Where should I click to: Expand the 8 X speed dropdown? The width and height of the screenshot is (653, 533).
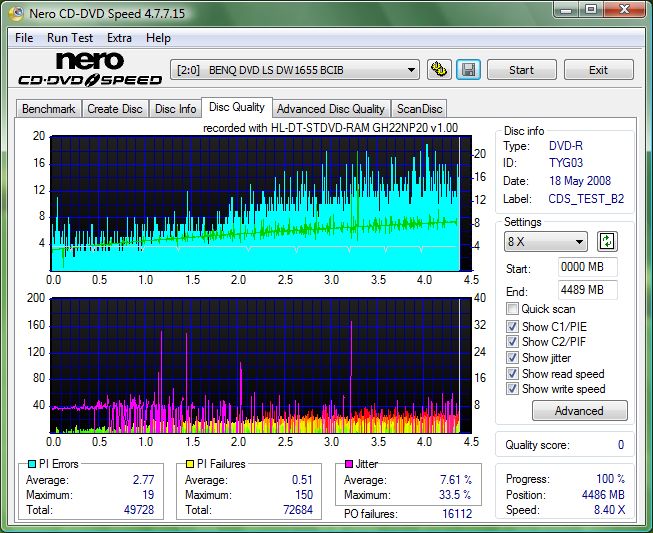(546, 242)
